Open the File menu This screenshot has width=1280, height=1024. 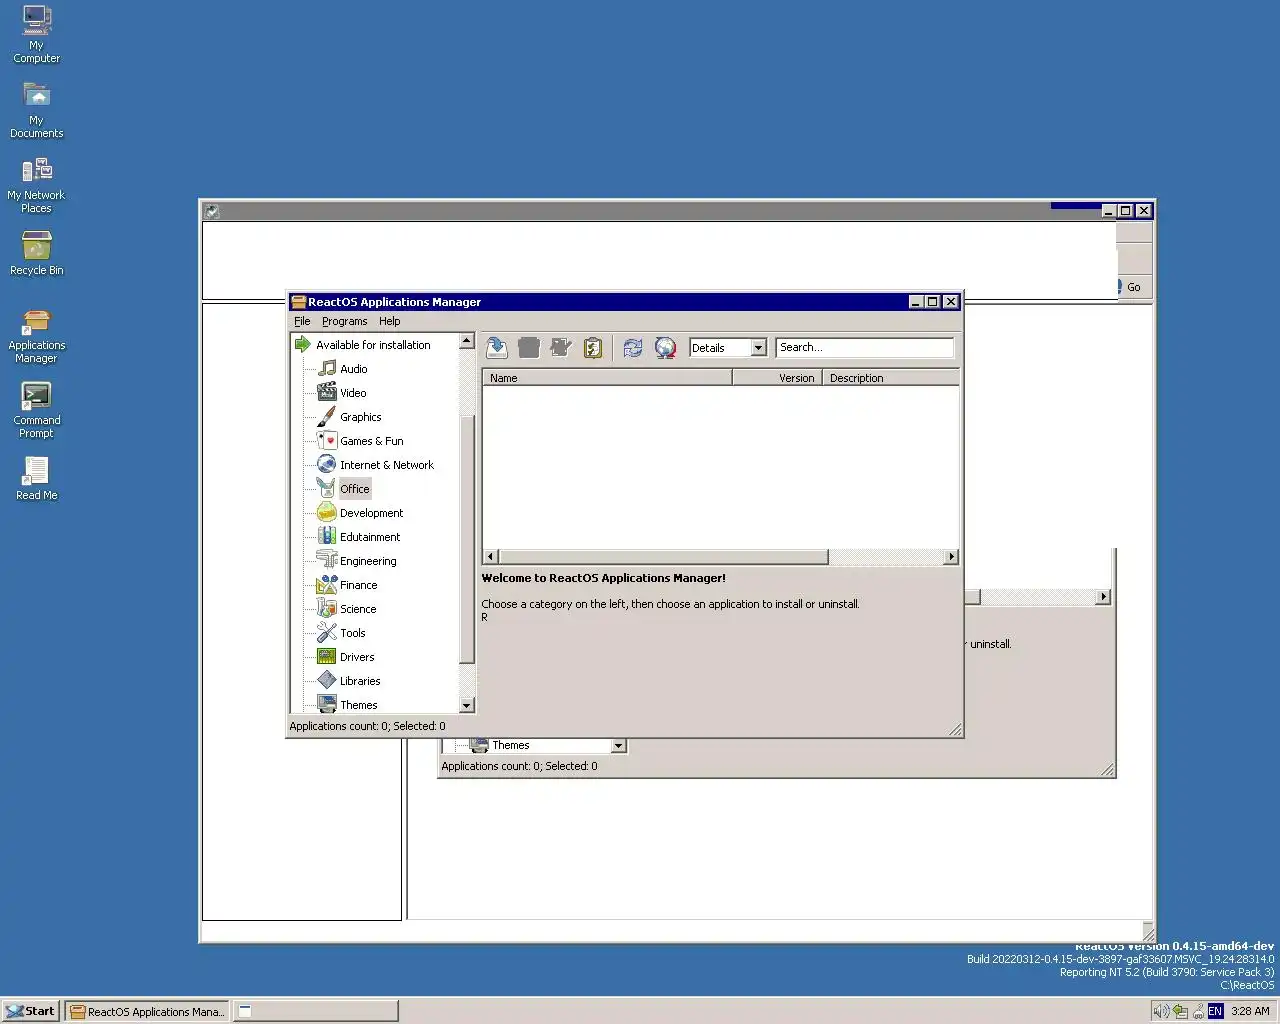point(302,321)
